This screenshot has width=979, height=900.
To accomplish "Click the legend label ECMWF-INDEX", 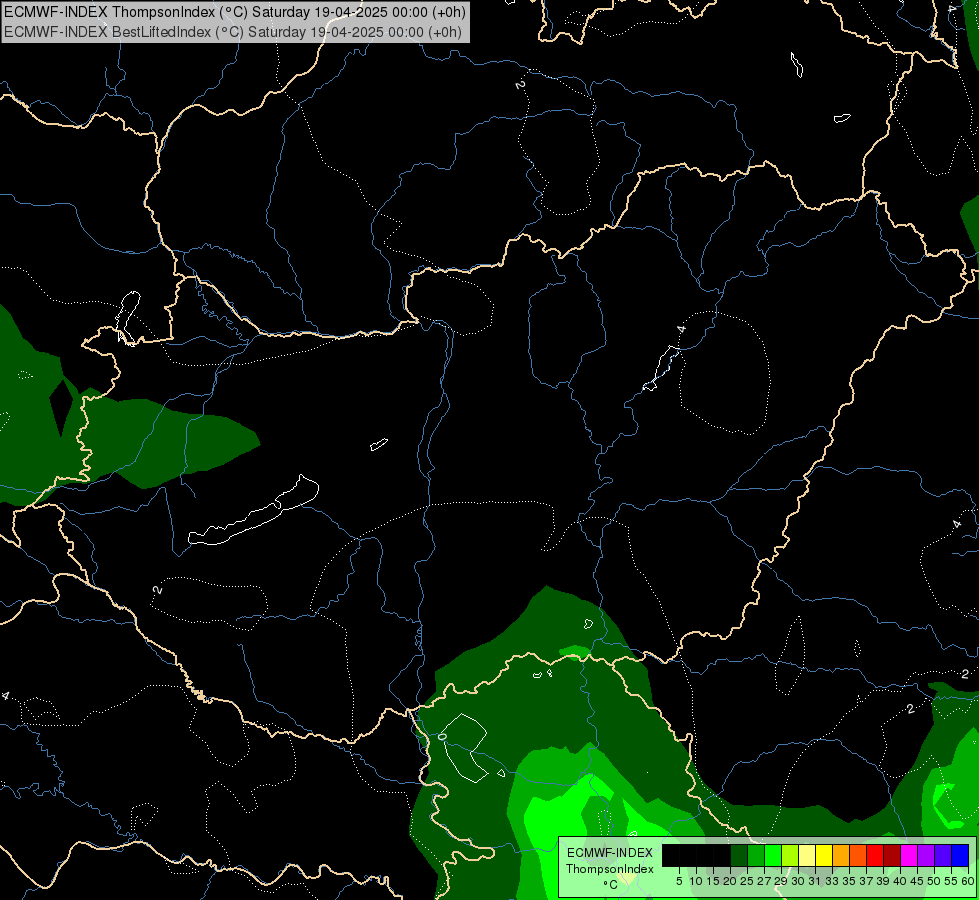I will (610, 853).
